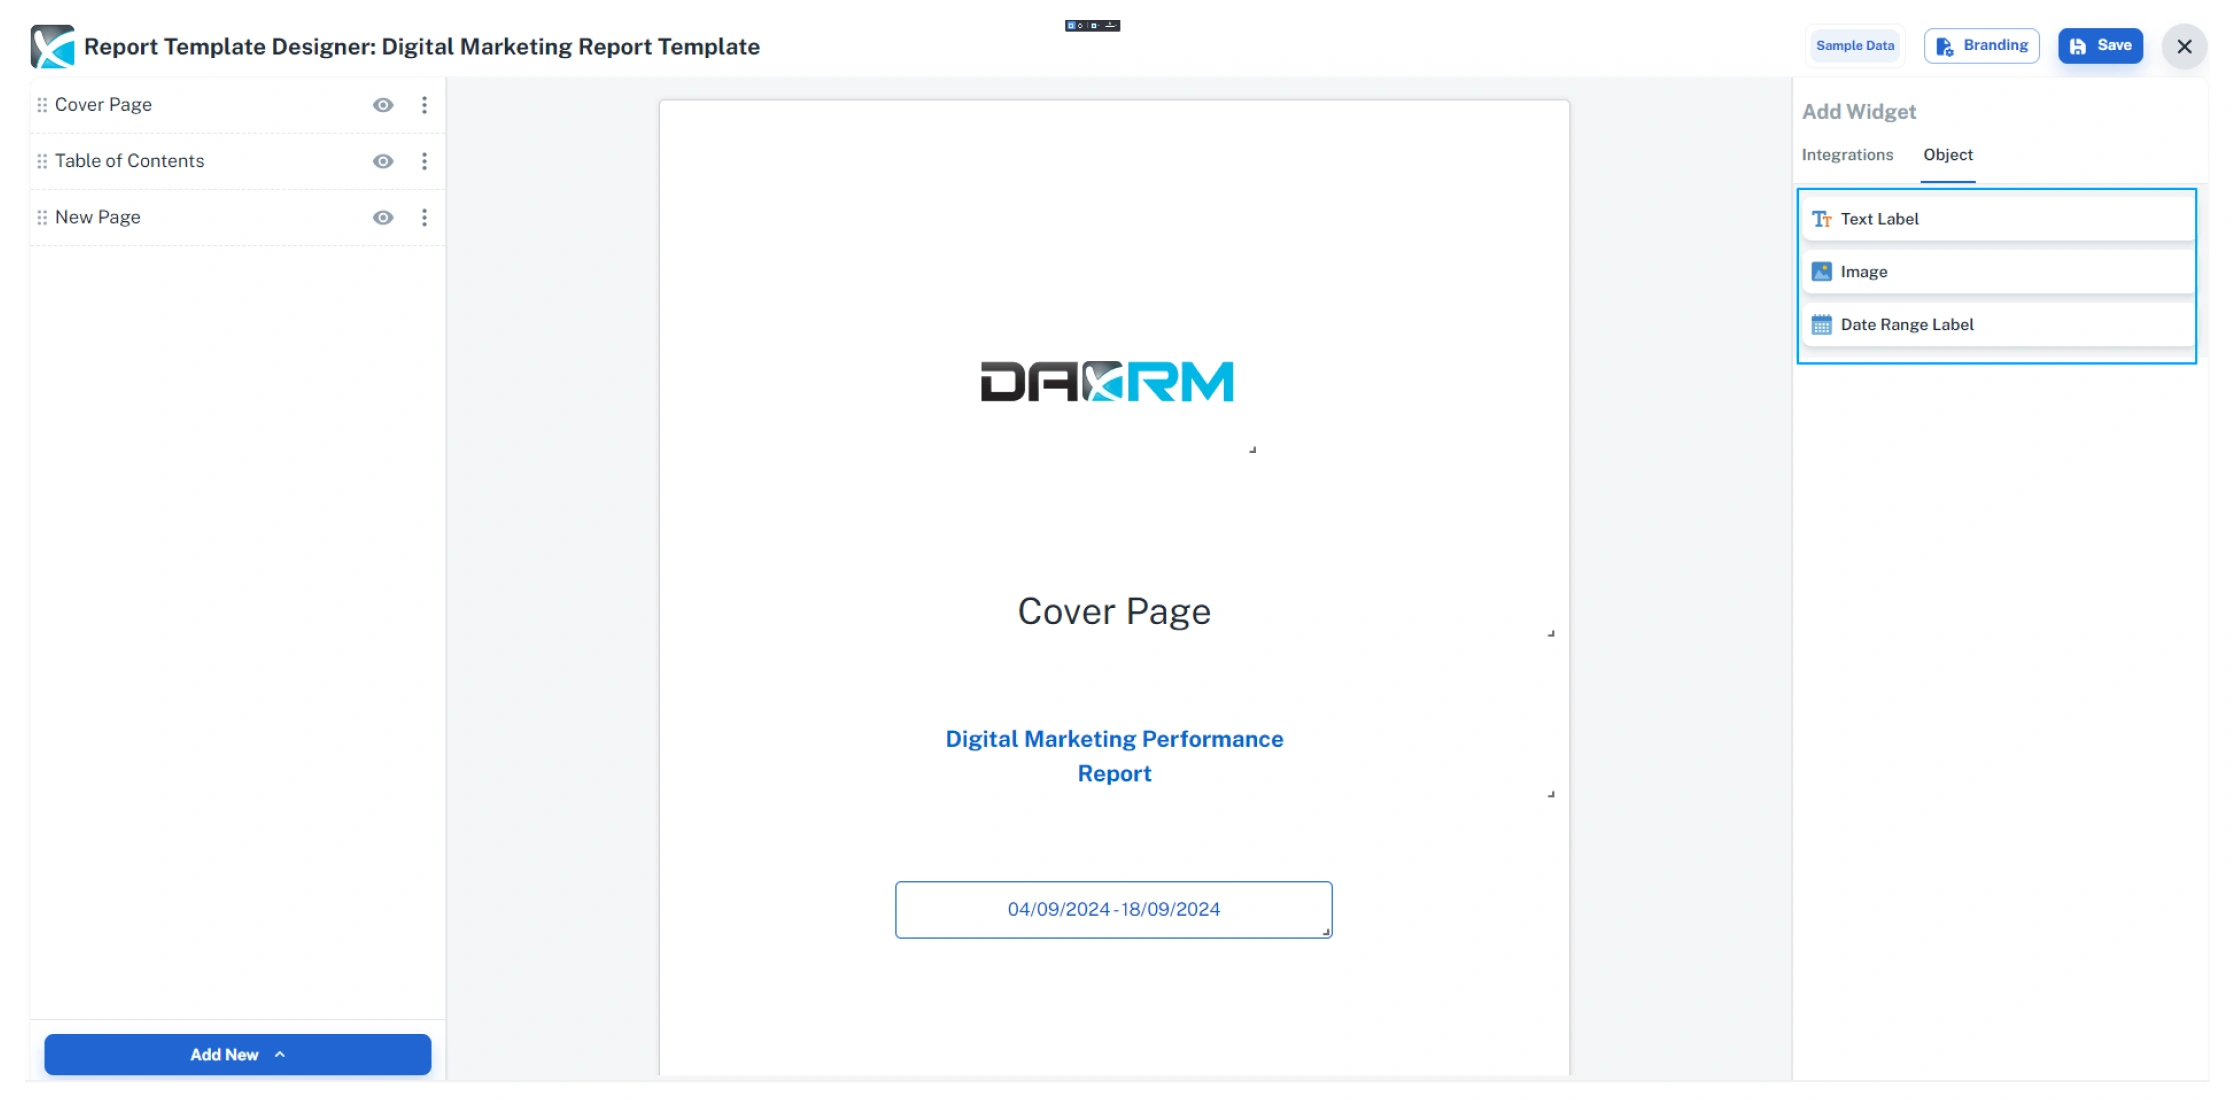This screenshot has height=1100, width=2235.
Task: Click the Text Label widget icon
Action: [1822, 219]
